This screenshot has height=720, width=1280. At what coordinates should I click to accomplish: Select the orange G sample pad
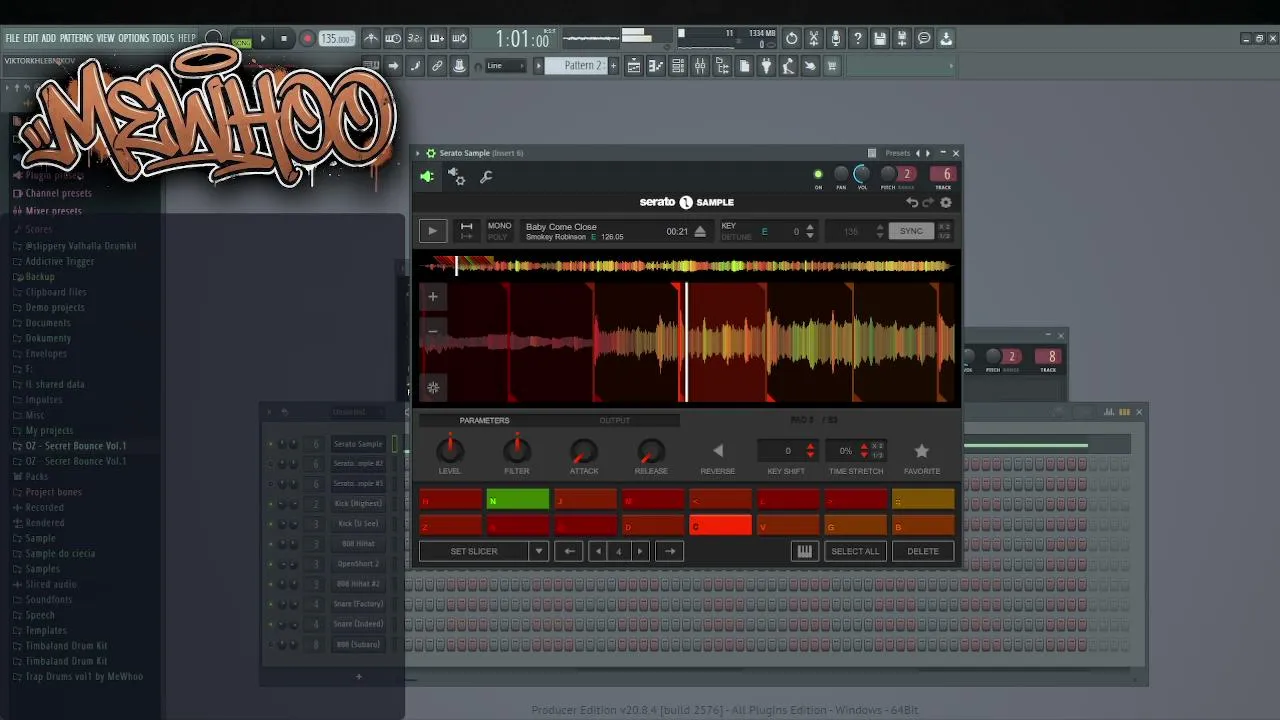point(855,525)
